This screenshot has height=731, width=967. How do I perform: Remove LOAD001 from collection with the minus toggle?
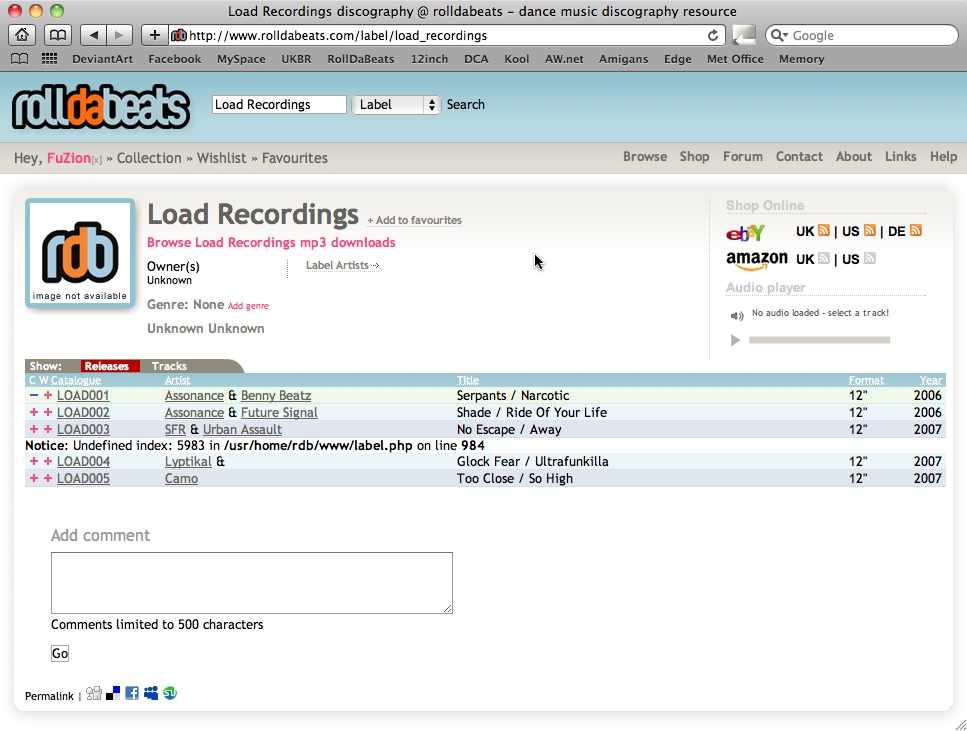[x=34, y=395]
